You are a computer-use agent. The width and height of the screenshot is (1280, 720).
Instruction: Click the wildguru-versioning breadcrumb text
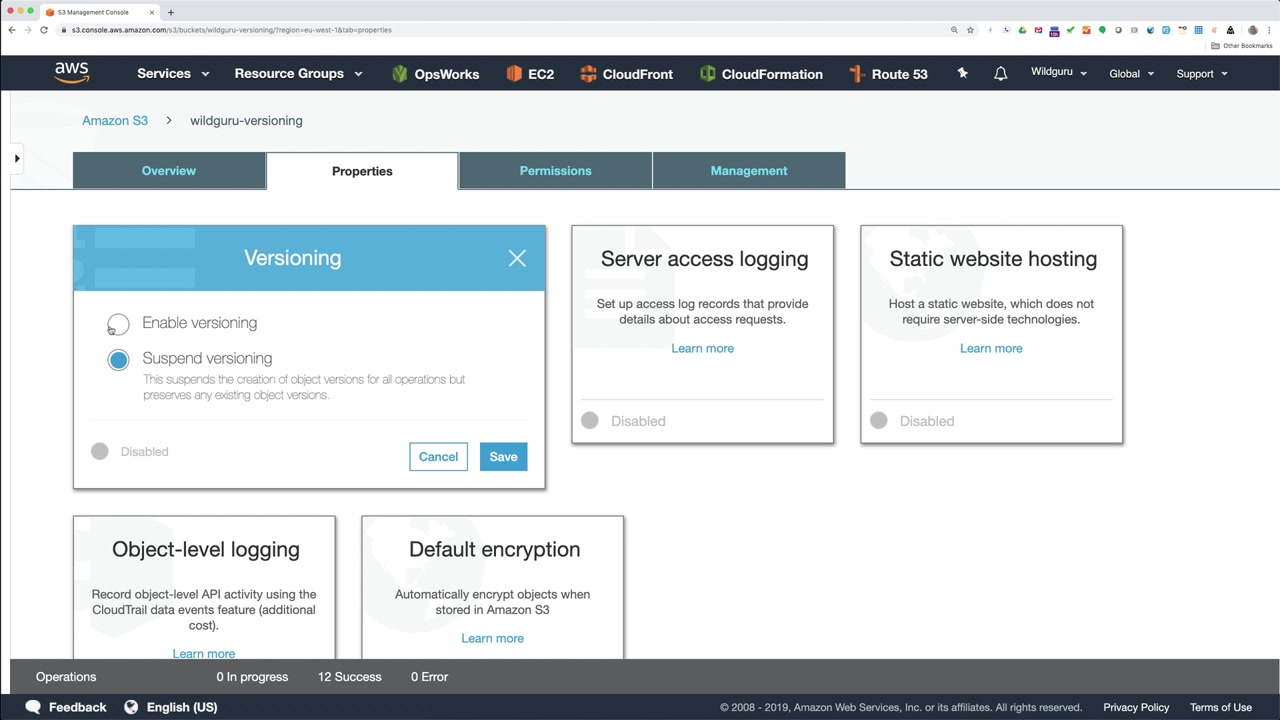246,121
